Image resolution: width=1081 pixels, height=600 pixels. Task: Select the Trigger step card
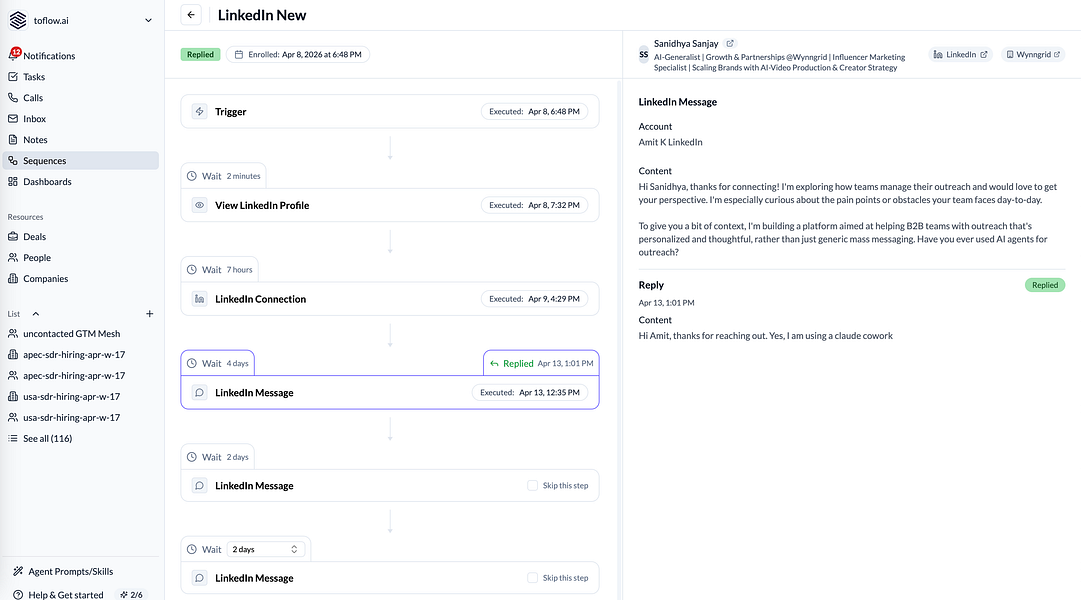(390, 111)
